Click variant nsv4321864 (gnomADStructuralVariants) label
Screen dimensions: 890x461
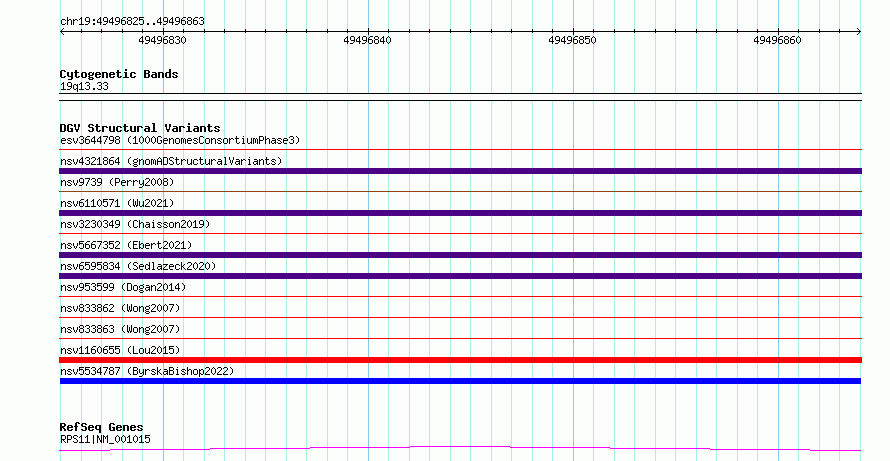coord(171,161)
